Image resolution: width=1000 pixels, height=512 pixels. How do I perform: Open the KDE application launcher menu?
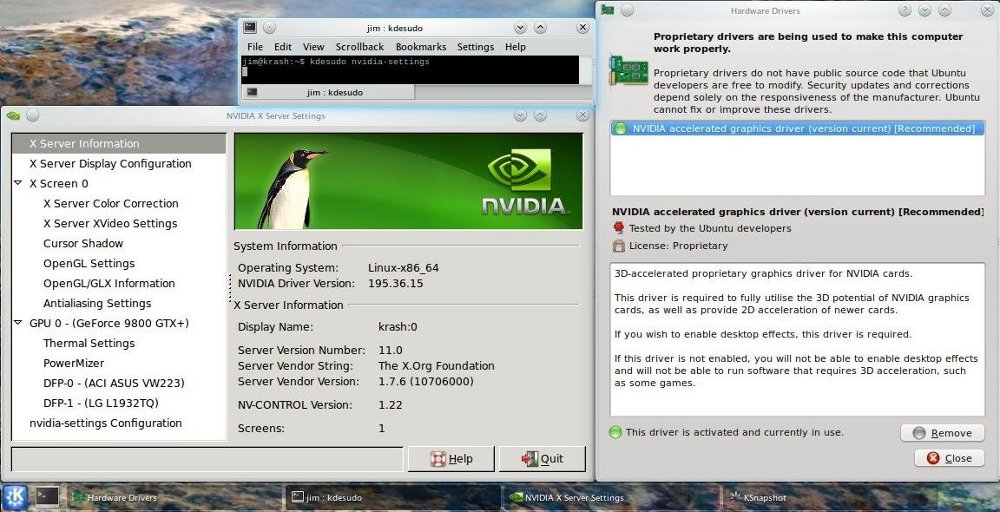(14, 496)
